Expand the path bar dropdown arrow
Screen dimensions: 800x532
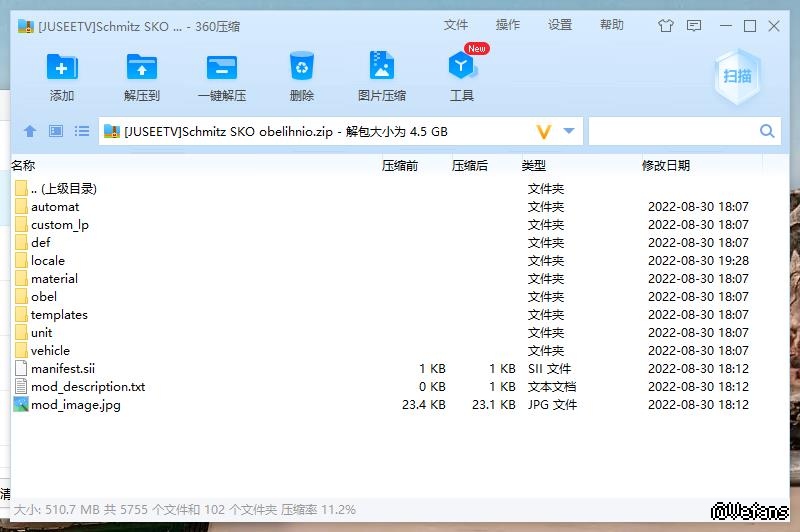click(x=569, y=131)
